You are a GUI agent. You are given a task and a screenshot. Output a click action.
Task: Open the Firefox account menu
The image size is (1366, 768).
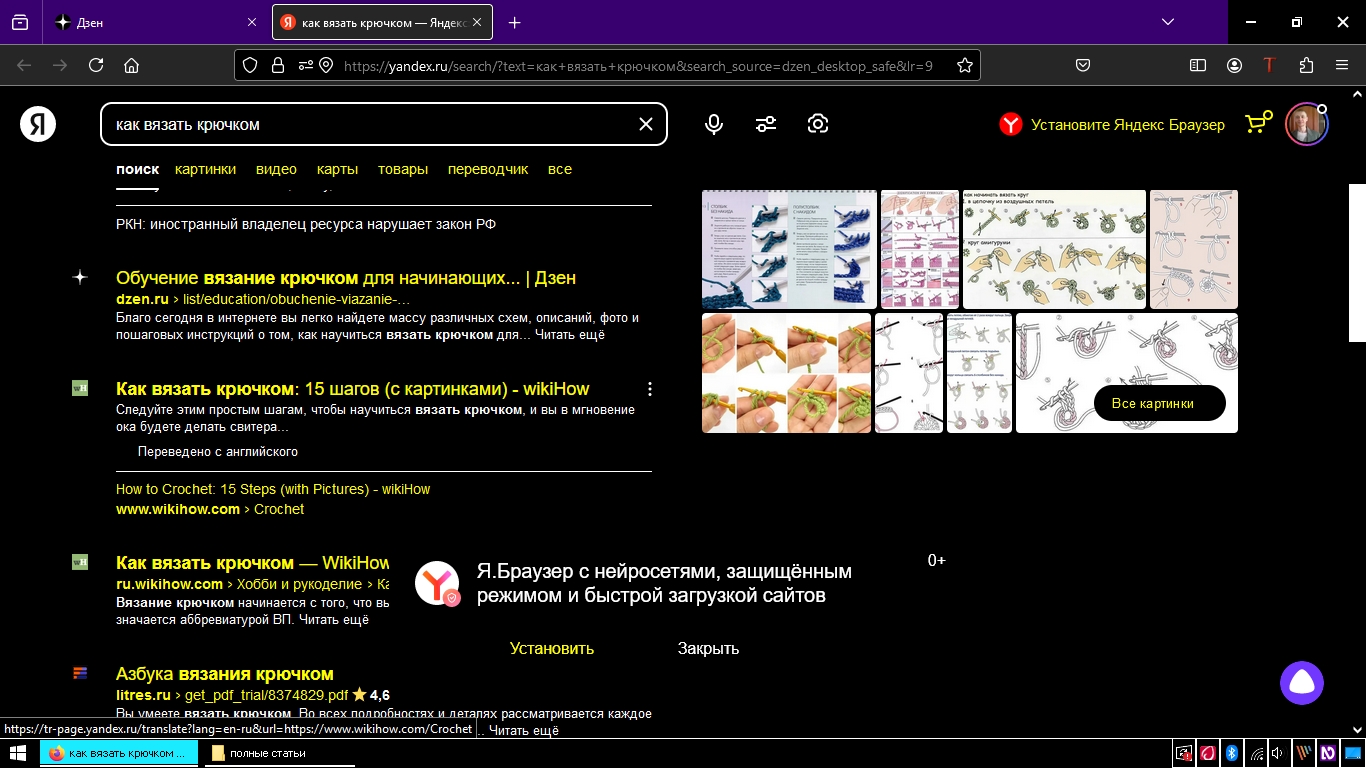tap(1234, 65)
